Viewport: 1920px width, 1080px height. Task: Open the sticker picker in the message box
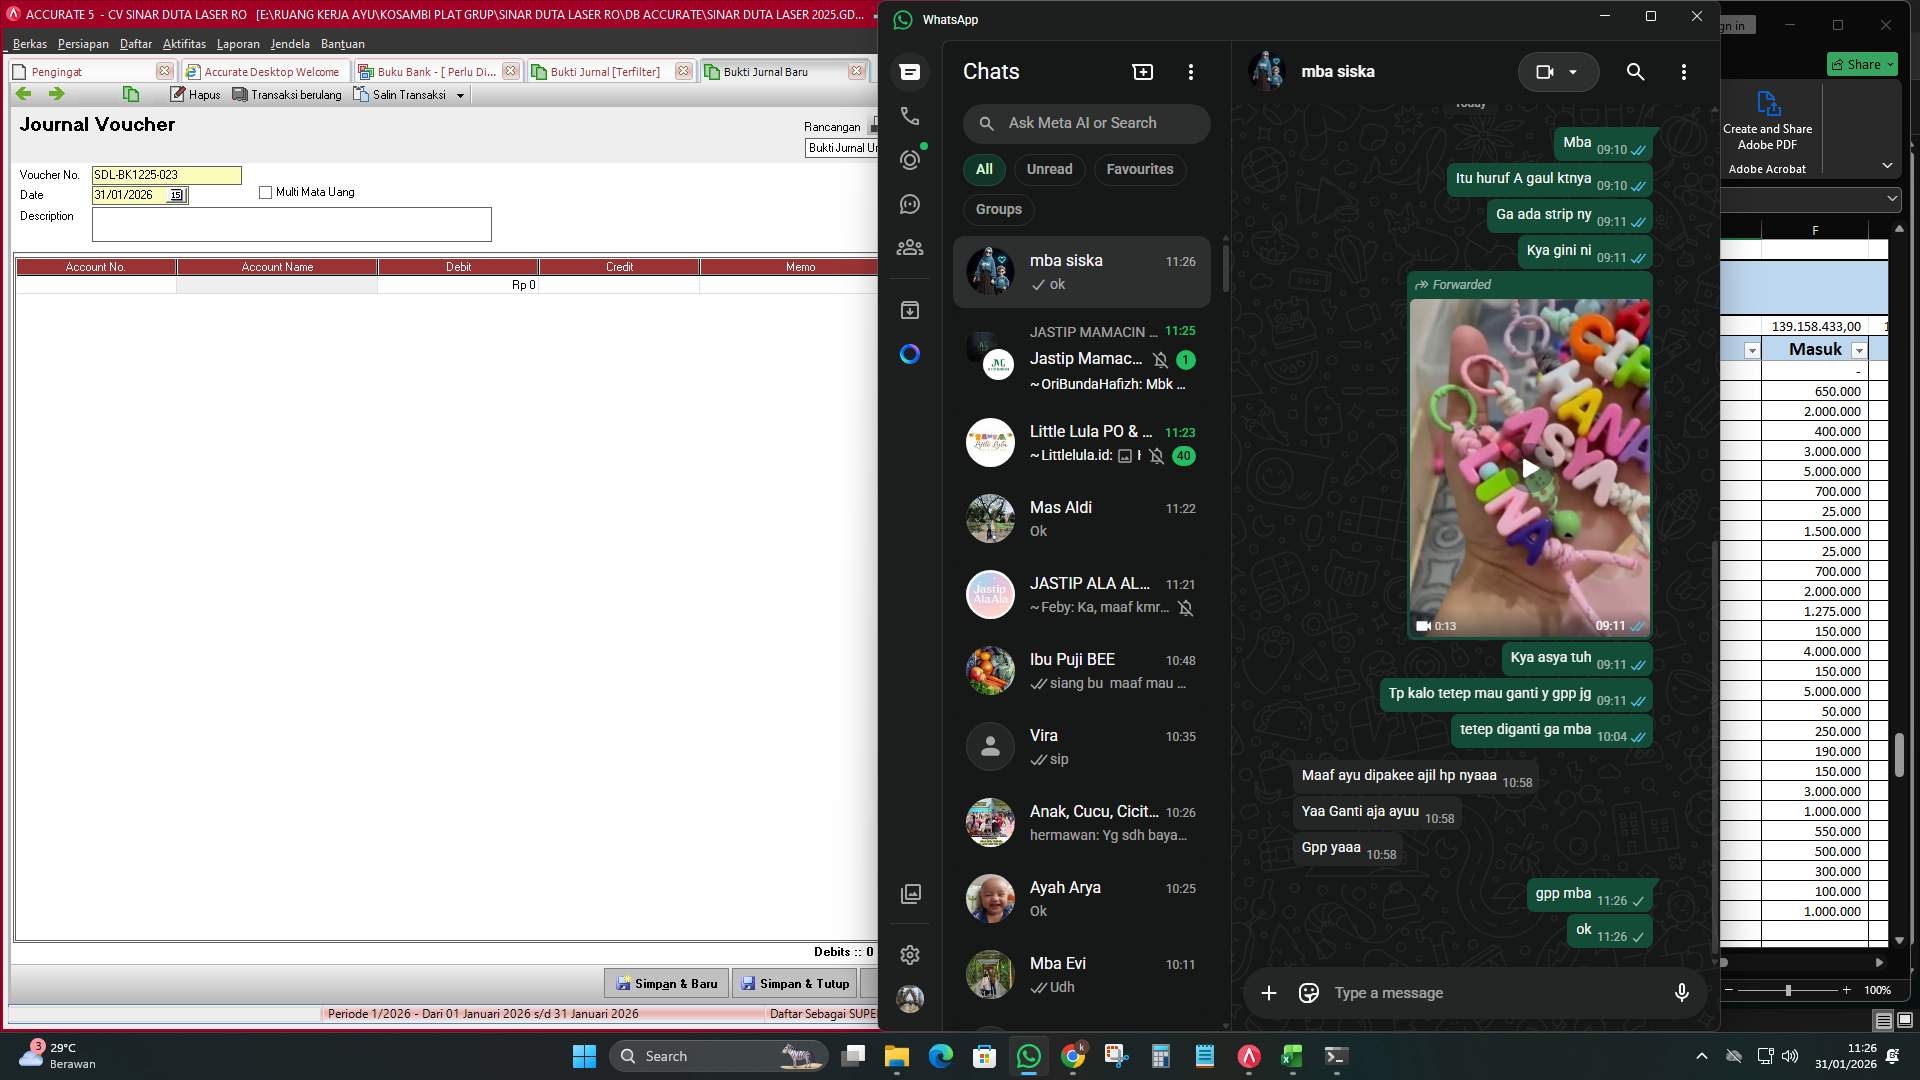click(x=1307, y=992)
